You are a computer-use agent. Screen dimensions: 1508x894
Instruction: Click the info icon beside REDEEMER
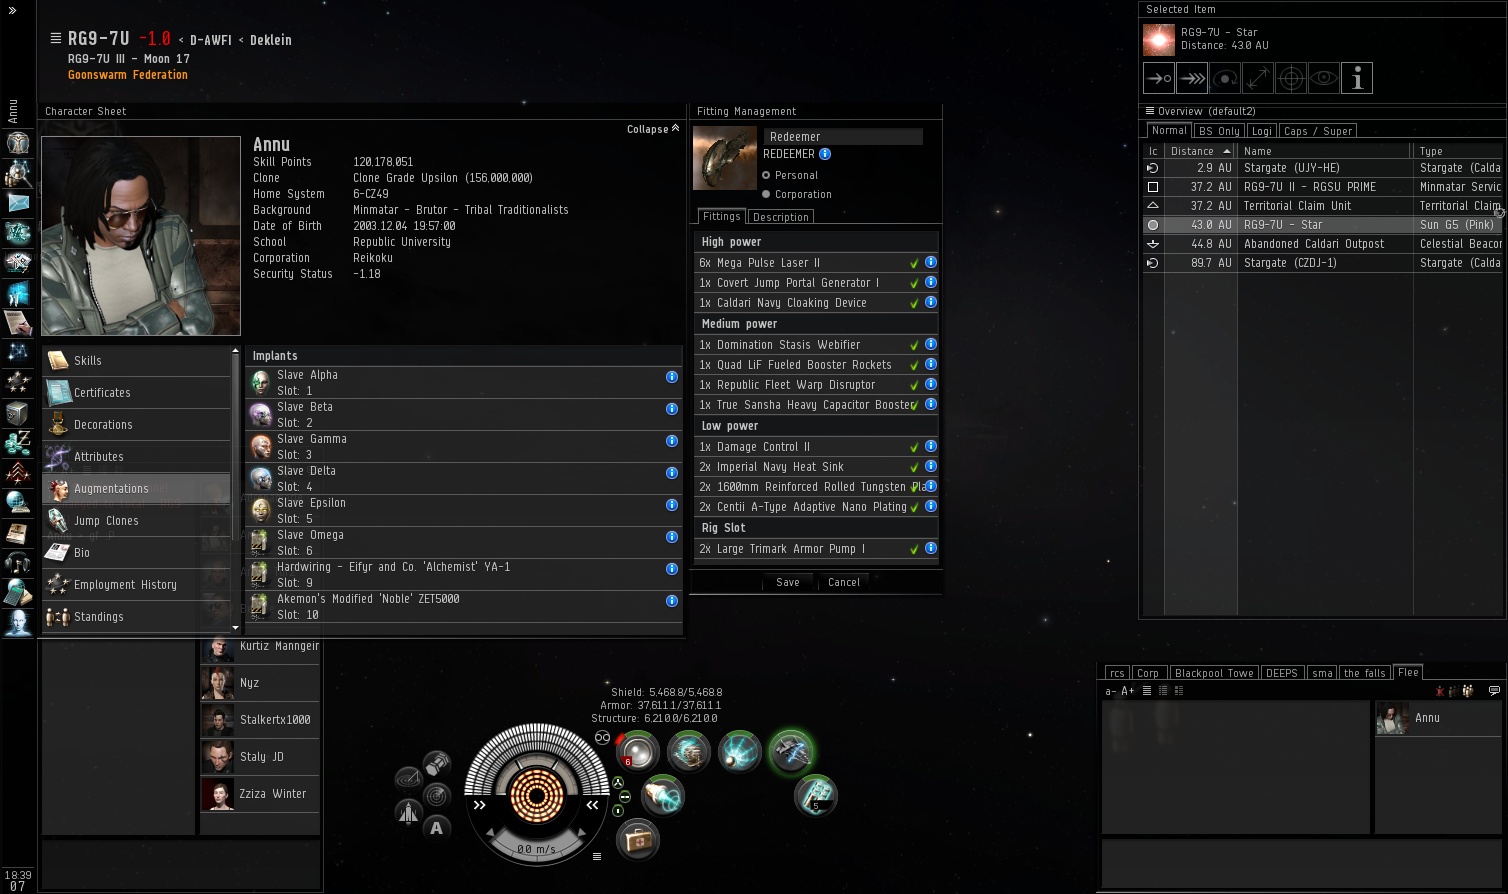tap(825, 154)
